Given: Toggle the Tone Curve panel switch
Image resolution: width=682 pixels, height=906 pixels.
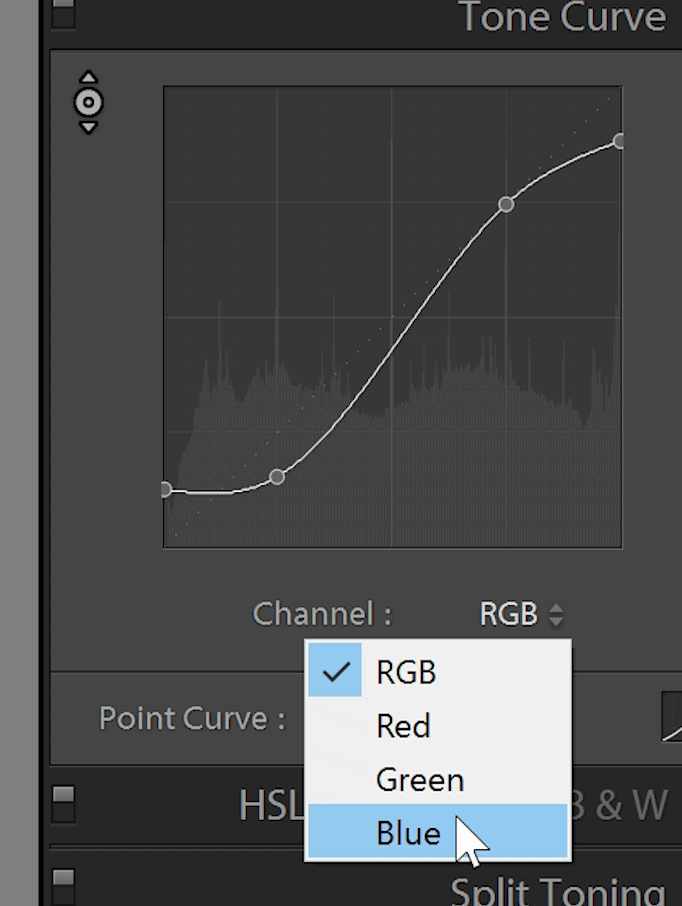Looking at the screenshot, I should tap(63, 14).
